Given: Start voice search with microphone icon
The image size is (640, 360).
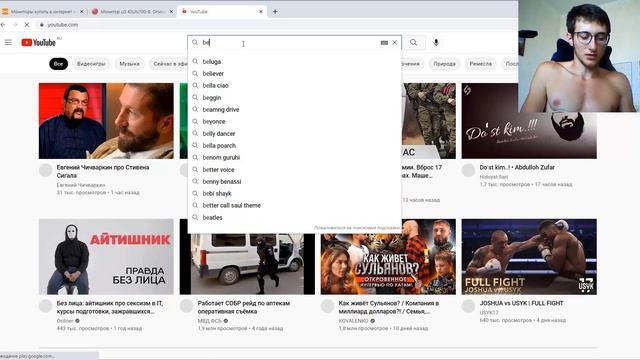Looking at the screenshot, I should tap(436, 42).
